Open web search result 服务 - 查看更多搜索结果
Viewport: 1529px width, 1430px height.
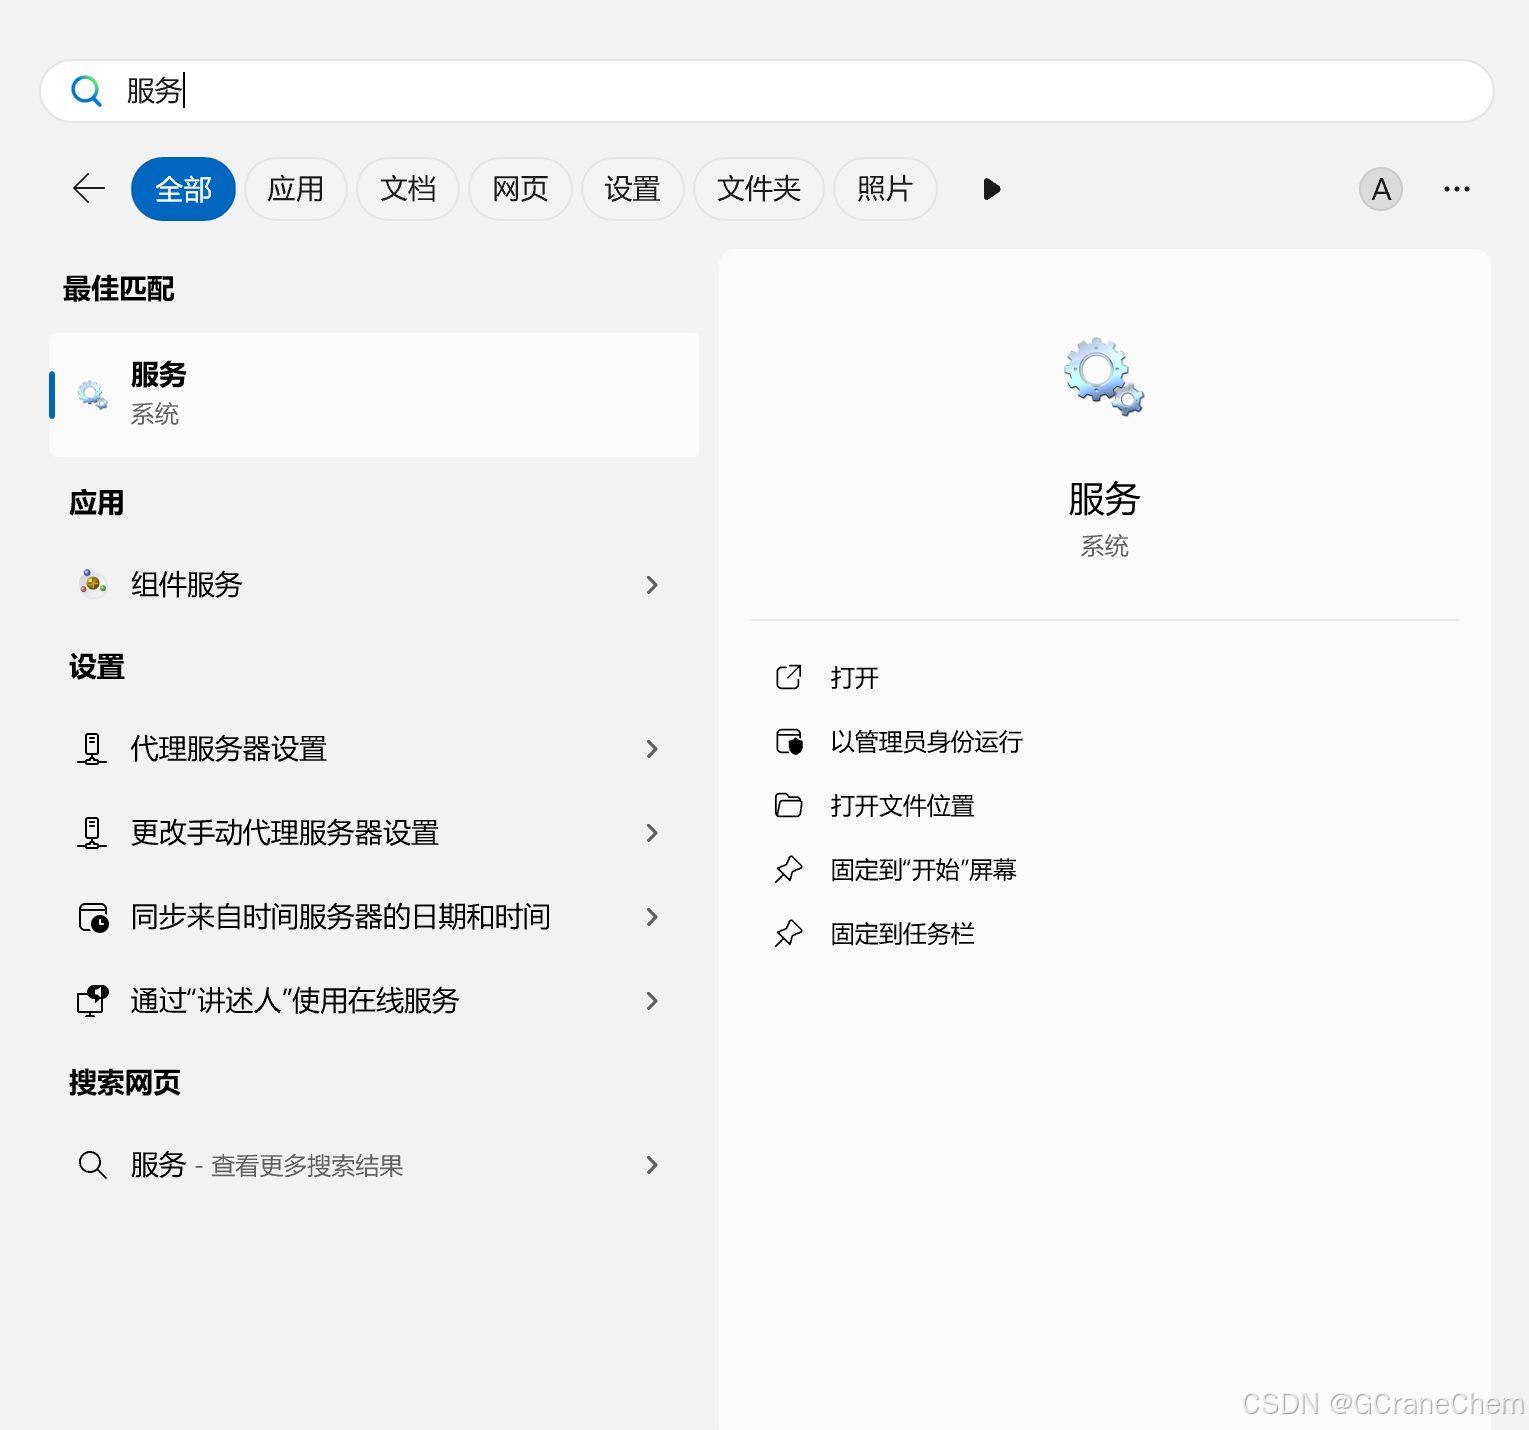point(374,1165)
